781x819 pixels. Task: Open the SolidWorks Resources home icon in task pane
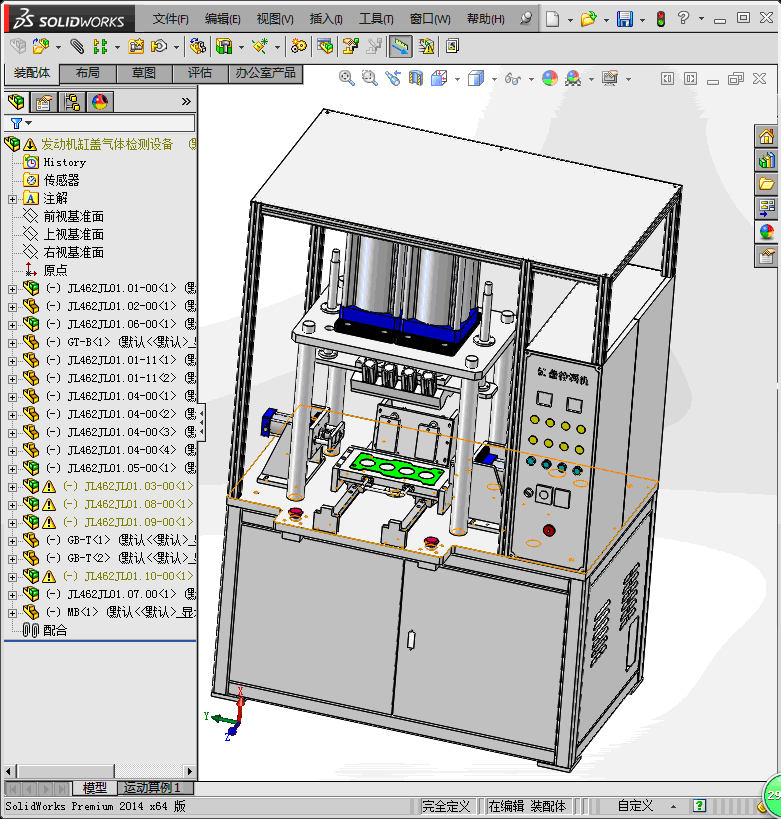(x=767, y=137)
